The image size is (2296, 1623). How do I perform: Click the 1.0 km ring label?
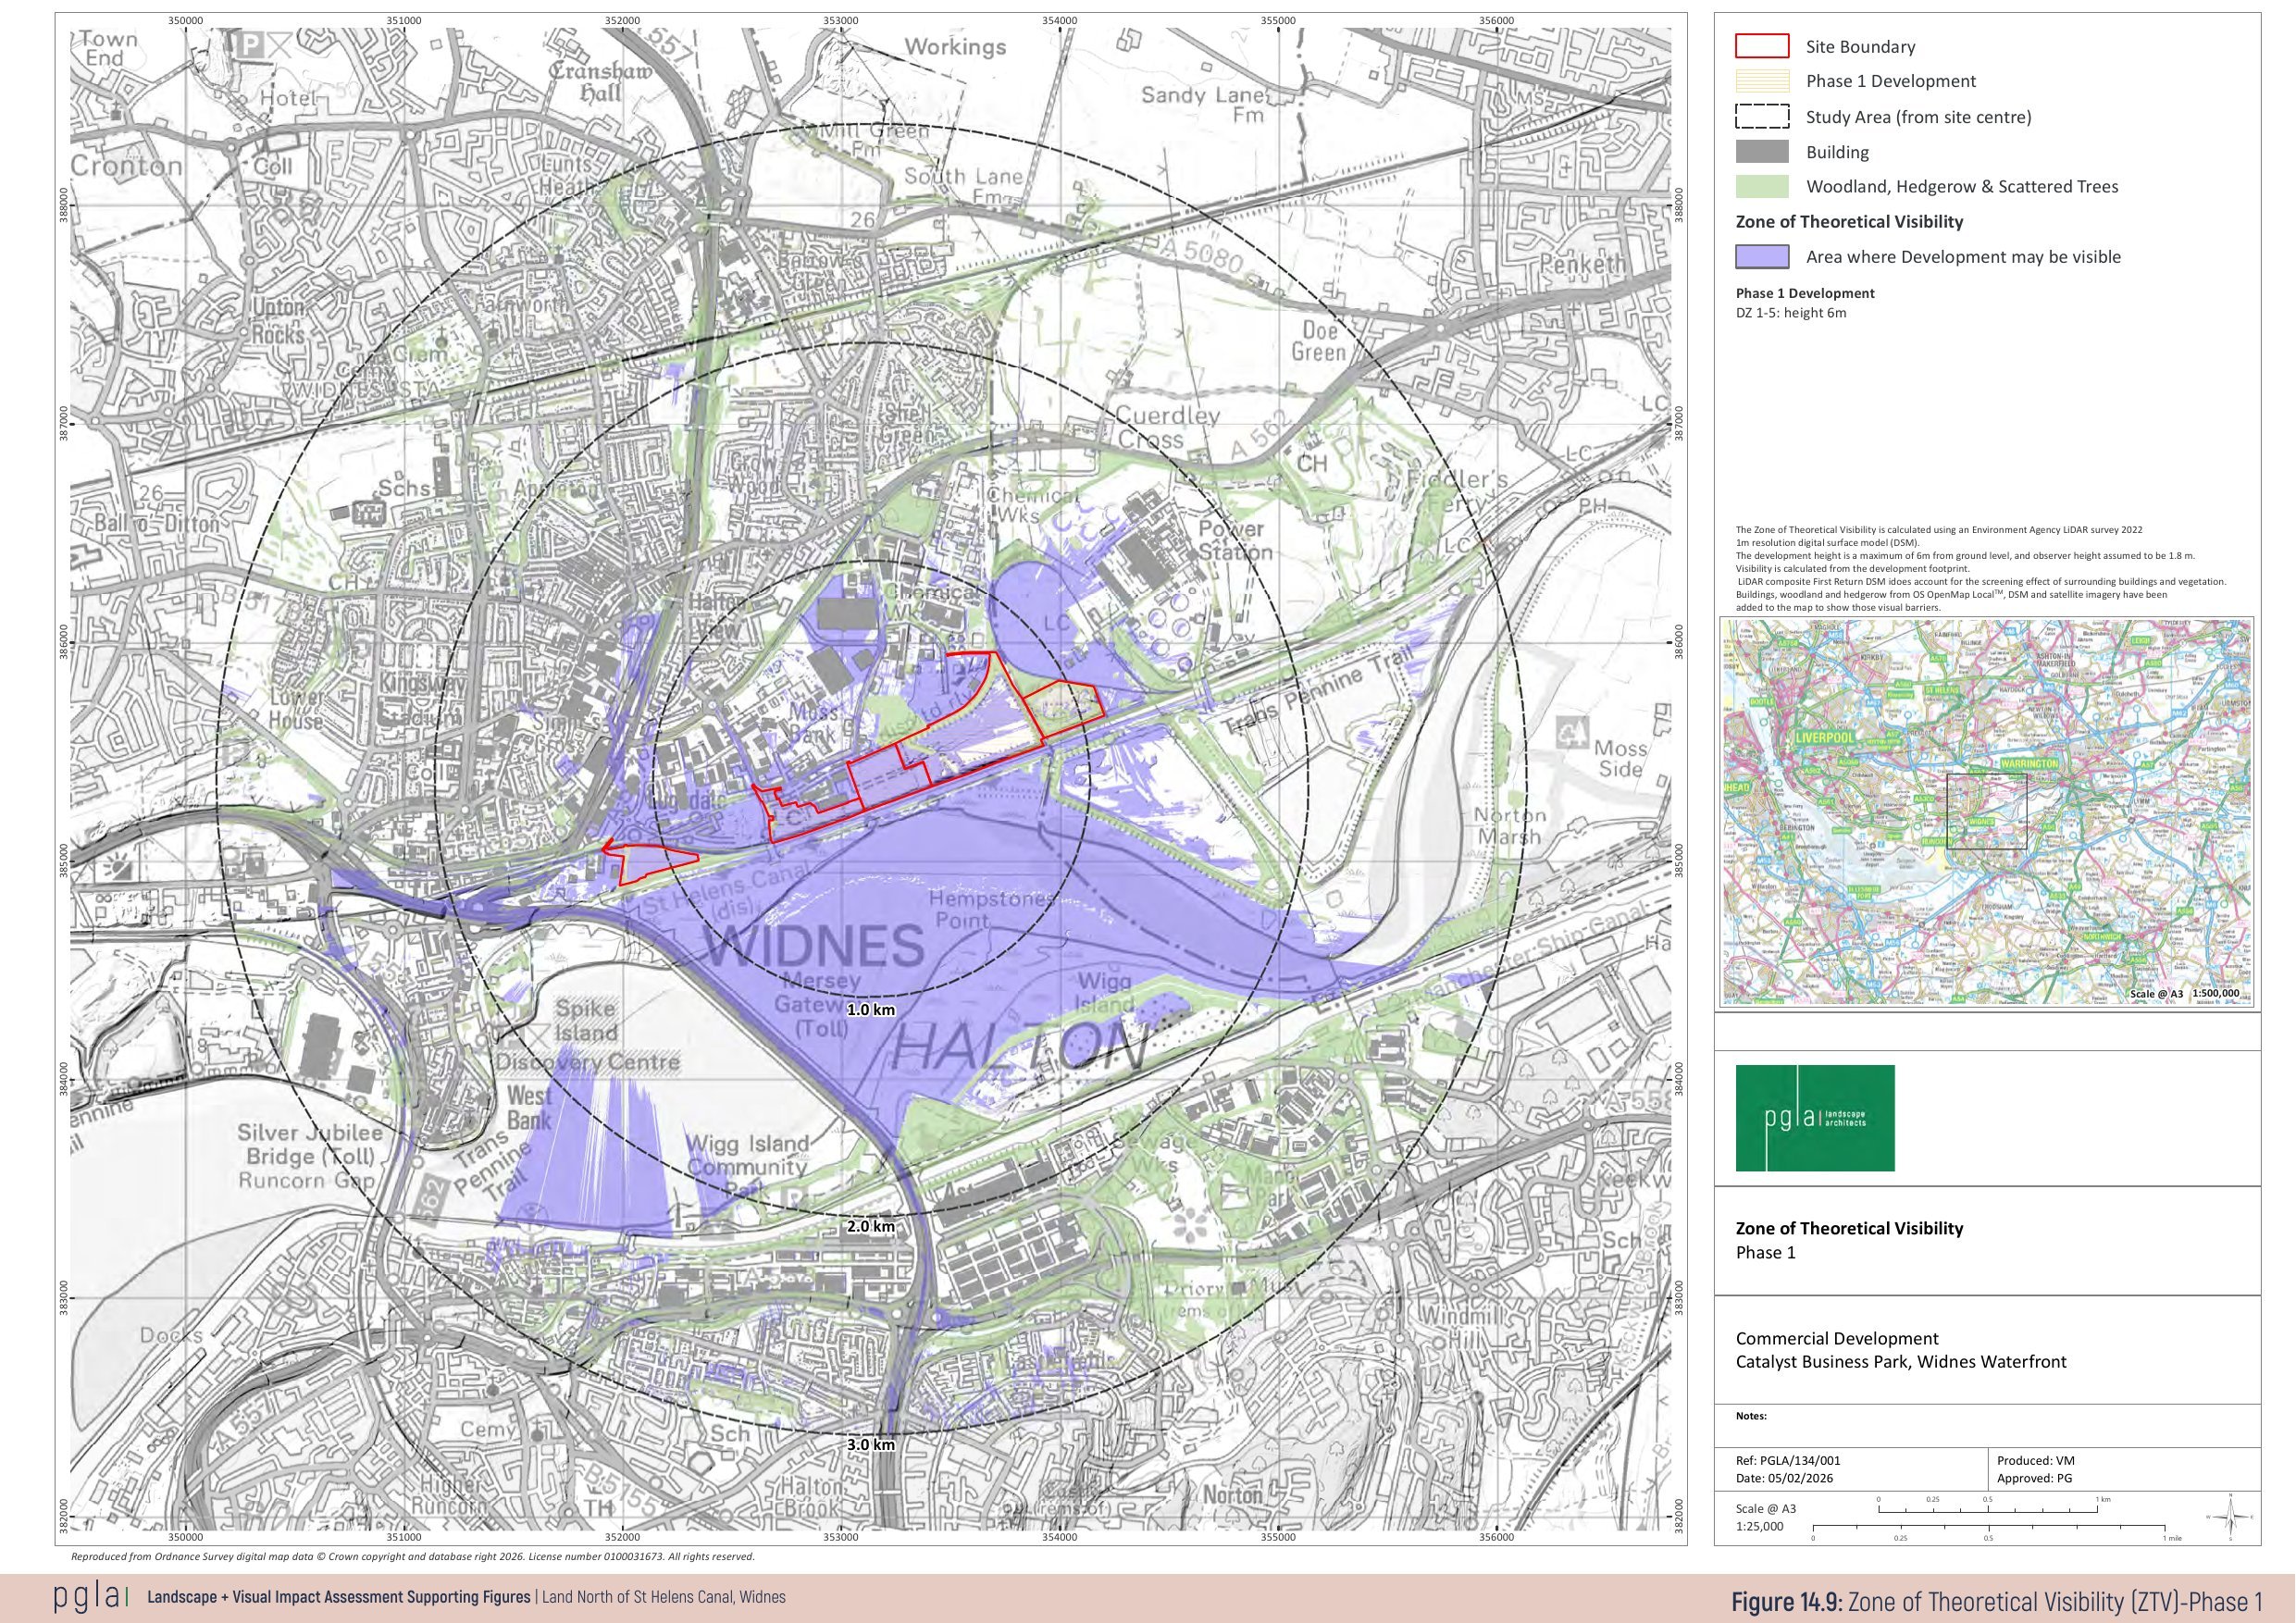(870, 1010)
